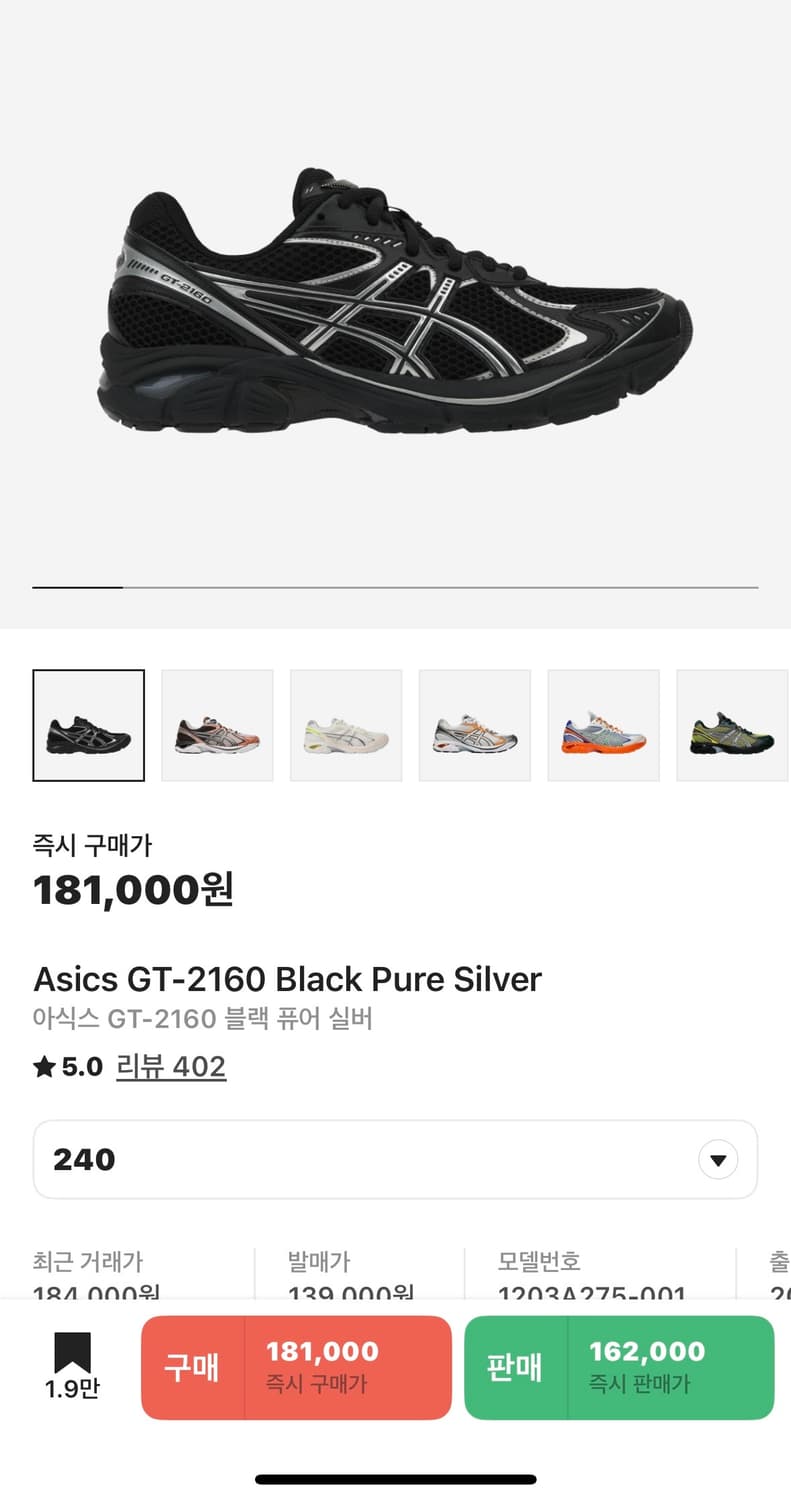Open the 리뷰 402 reviews link

tap(171, 1067)
